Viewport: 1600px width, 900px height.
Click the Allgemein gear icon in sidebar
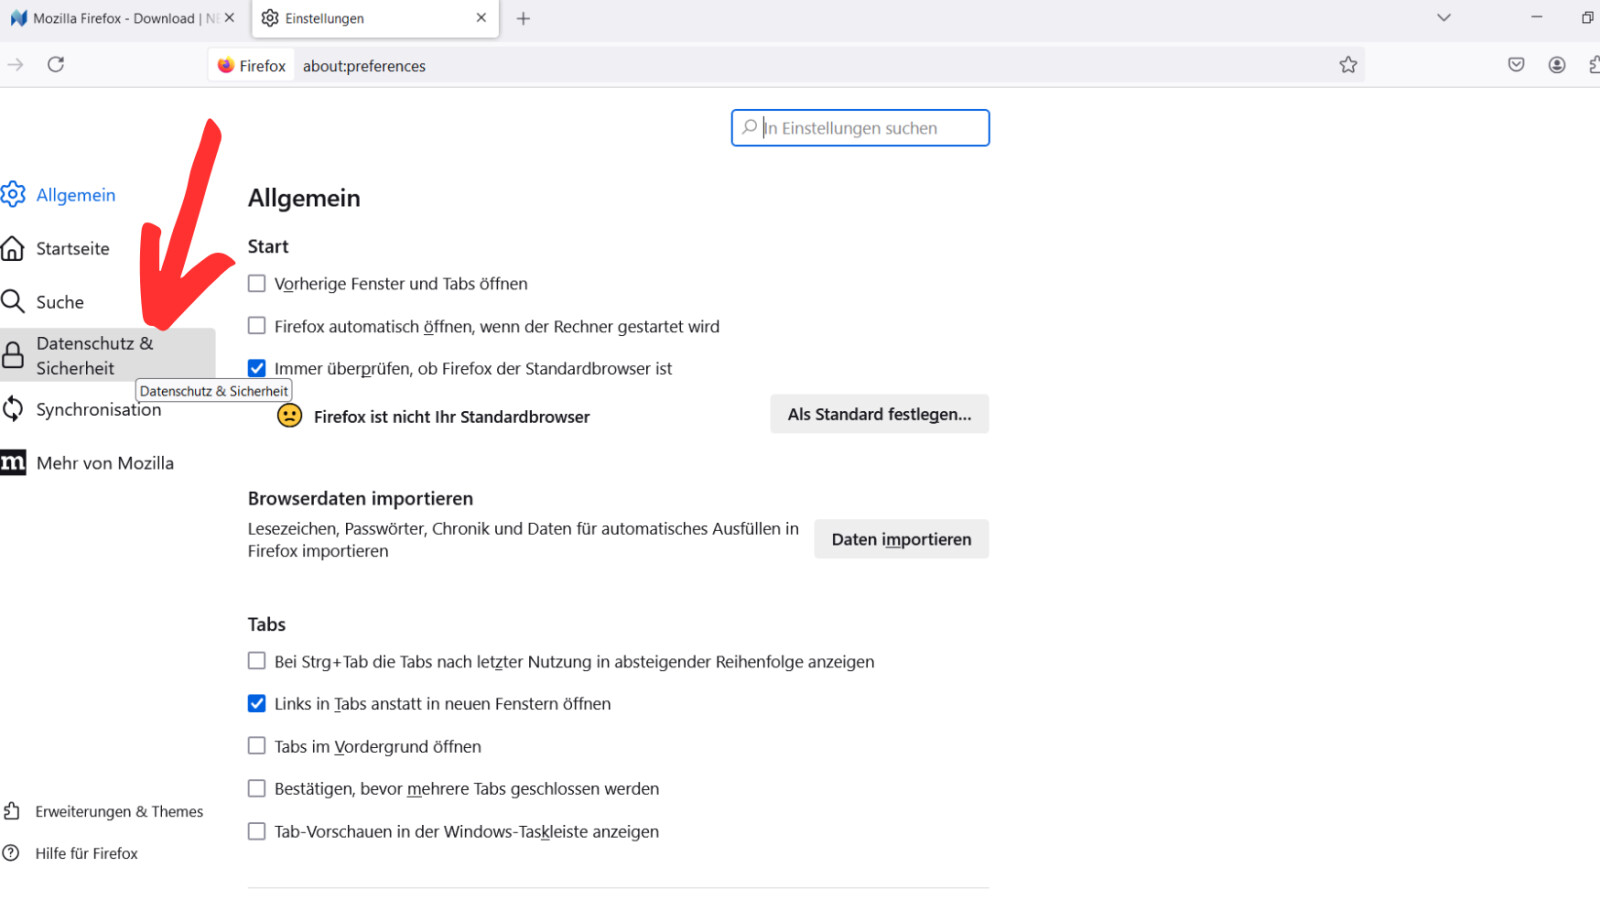tap(13, 194)
